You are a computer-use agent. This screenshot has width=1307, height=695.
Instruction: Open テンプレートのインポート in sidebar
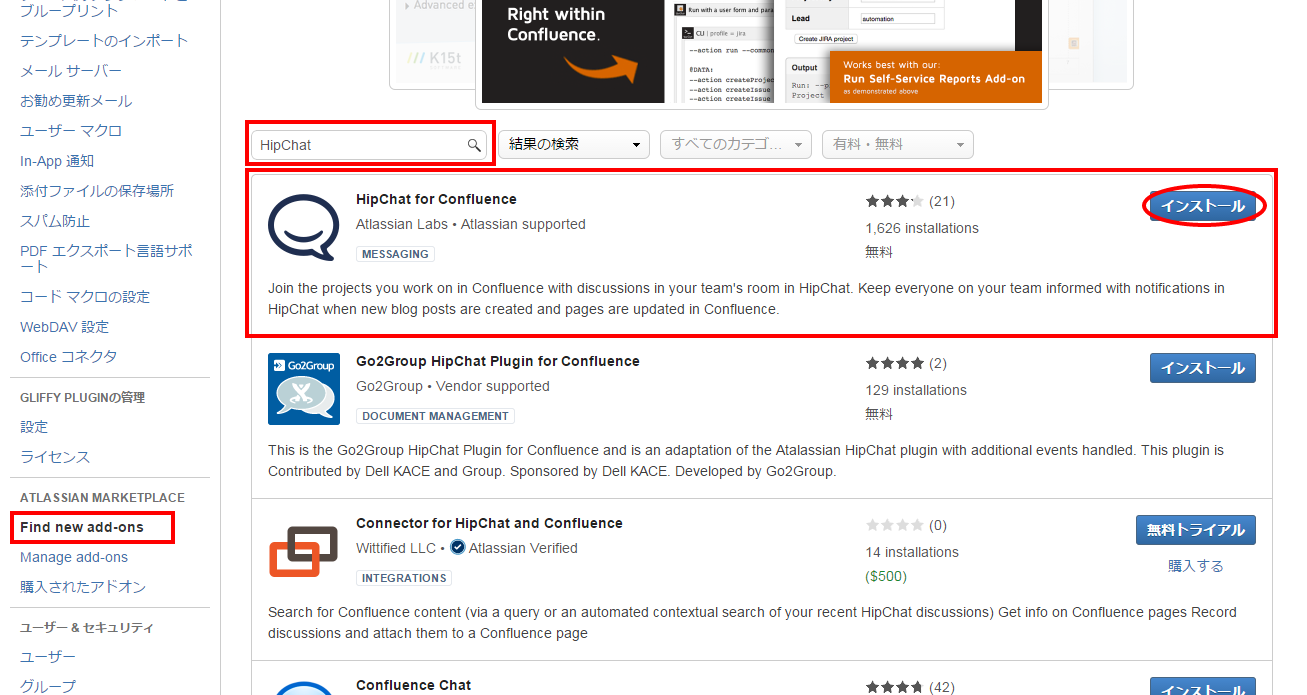[x=104, y=41]
